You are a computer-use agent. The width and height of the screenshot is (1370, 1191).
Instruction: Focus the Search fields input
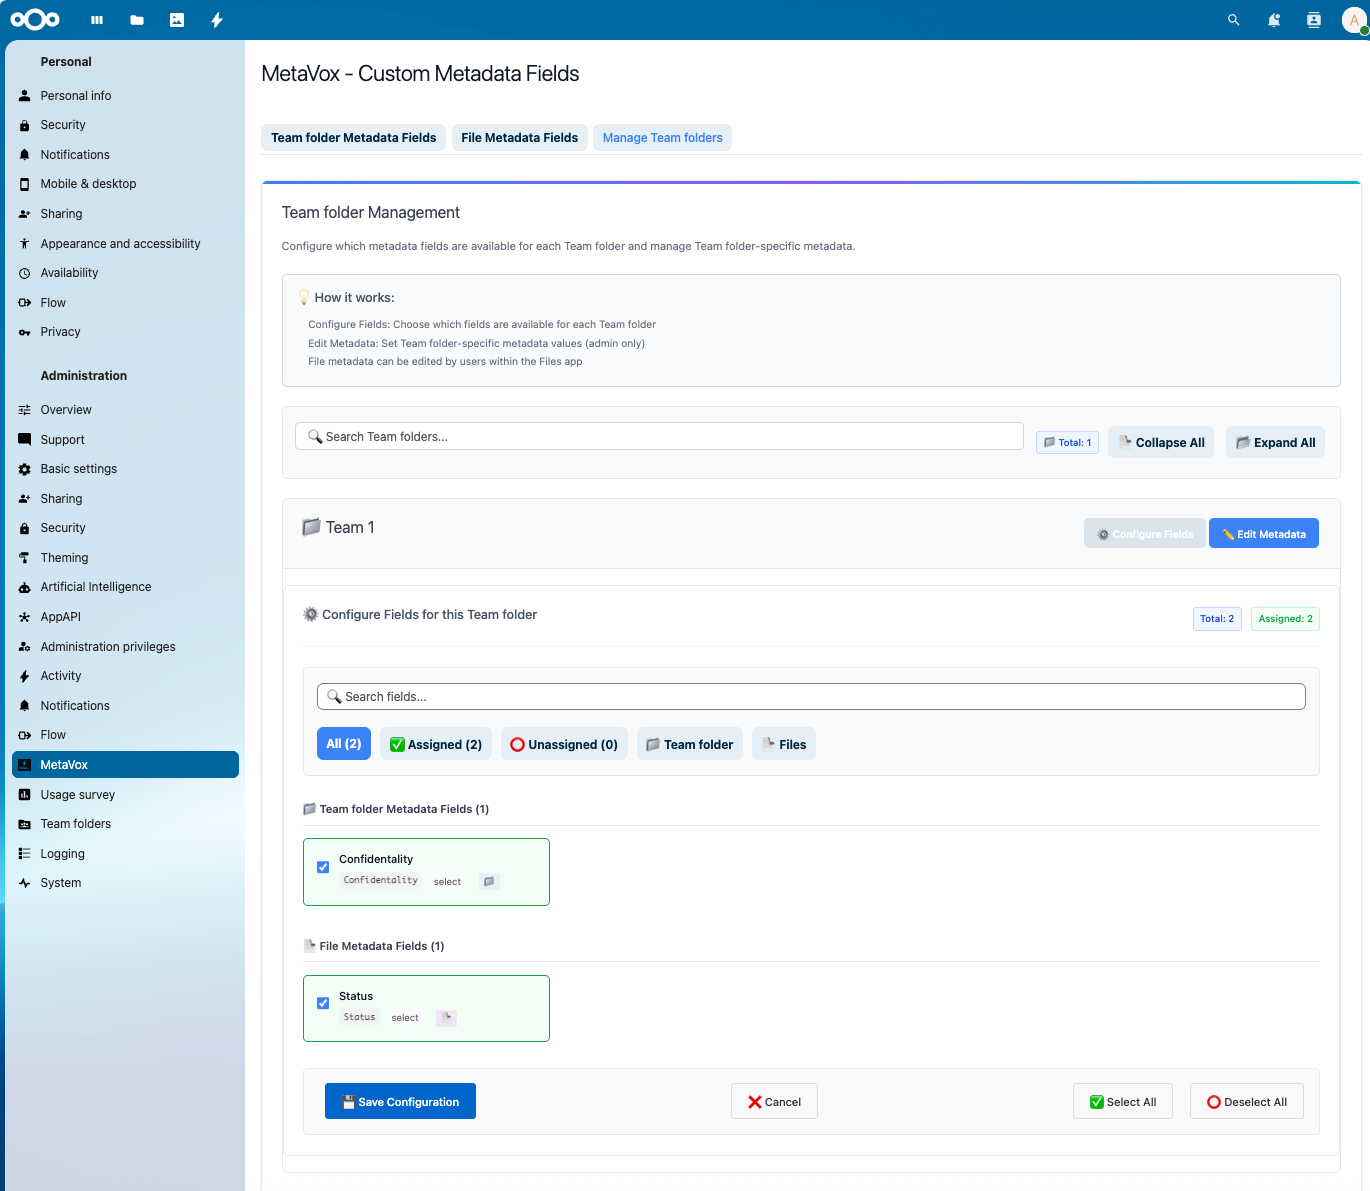(811, 696)
